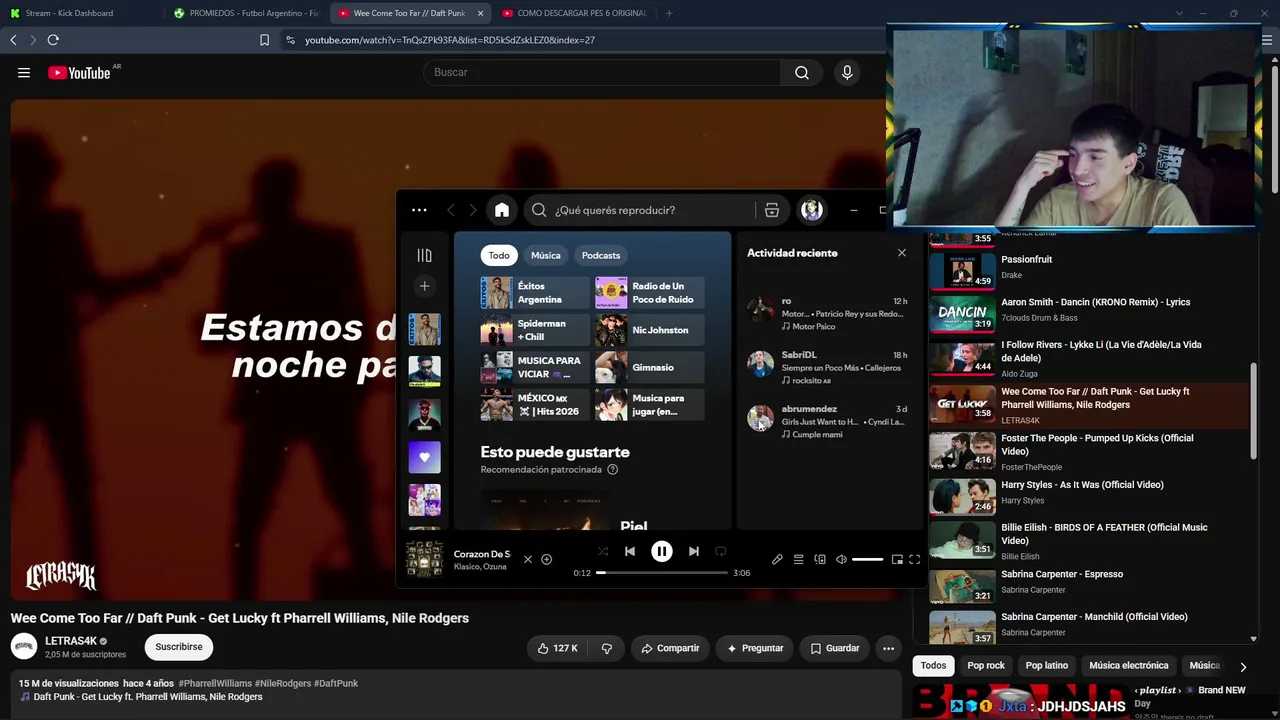
Task: Play Sabrina Carpenter - Espresso from playlist
Action: (1089, 585)
